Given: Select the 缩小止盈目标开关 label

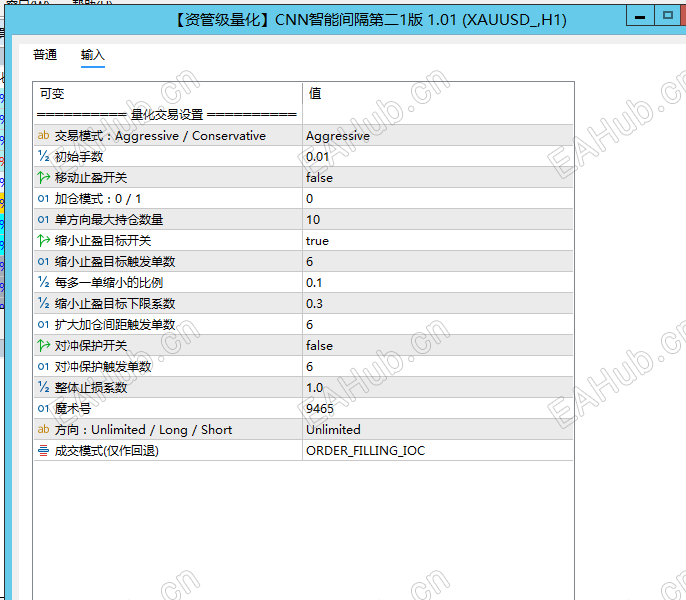Looking at the screenshot, I should pyautogui.click(x=103, y=241).
